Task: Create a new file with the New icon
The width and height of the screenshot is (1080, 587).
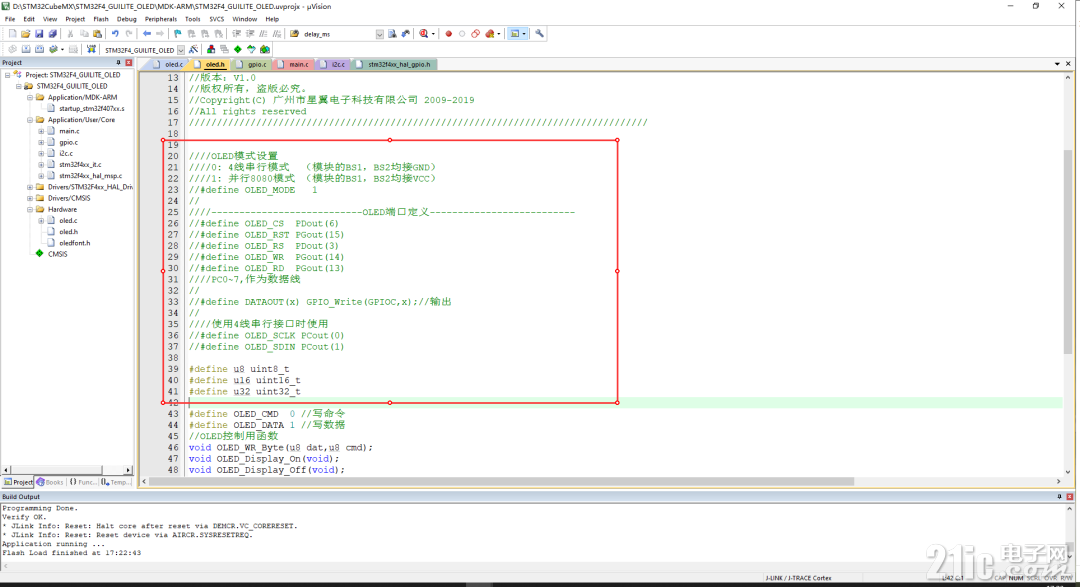Action: point(12,34)
